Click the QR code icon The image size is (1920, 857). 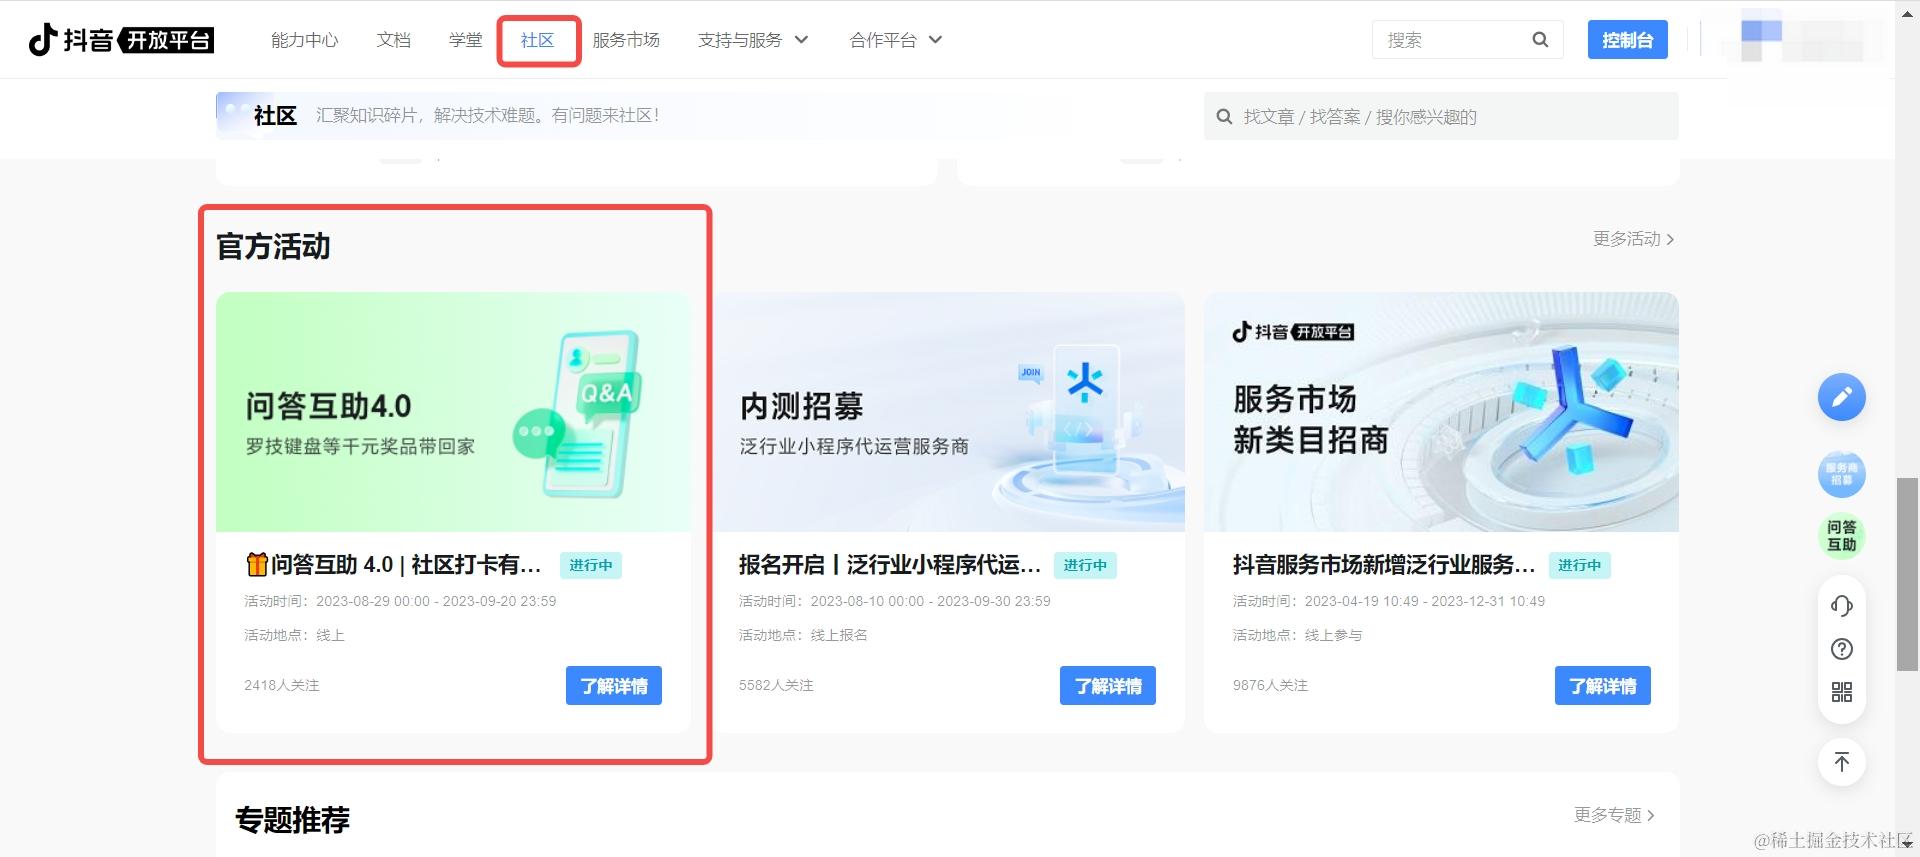coord(1841,692)
